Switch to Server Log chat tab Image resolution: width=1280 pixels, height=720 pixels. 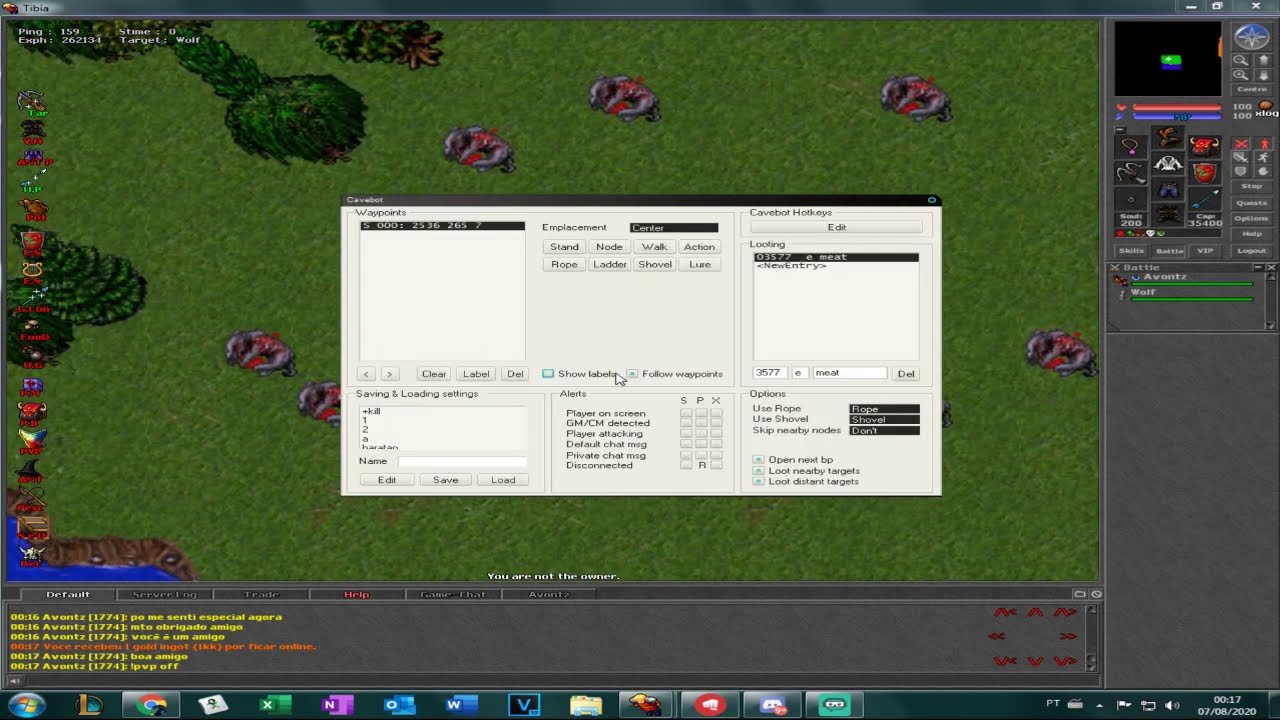pos(165,595)
